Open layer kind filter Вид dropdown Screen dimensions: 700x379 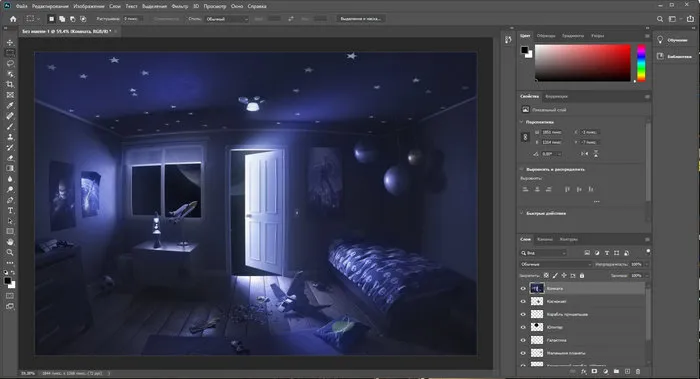pos(543,253)
